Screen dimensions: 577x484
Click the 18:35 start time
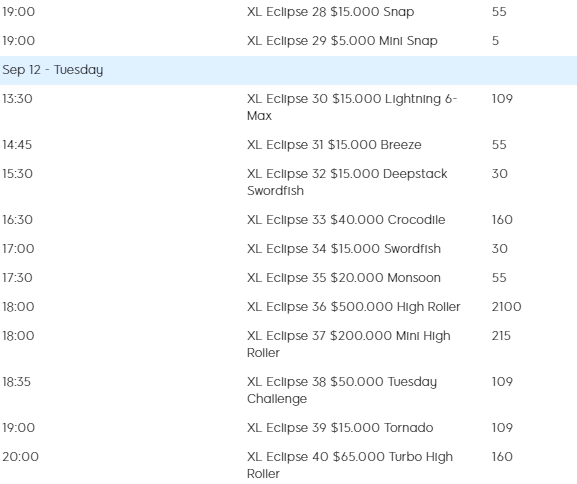click(x=17, y=382)
